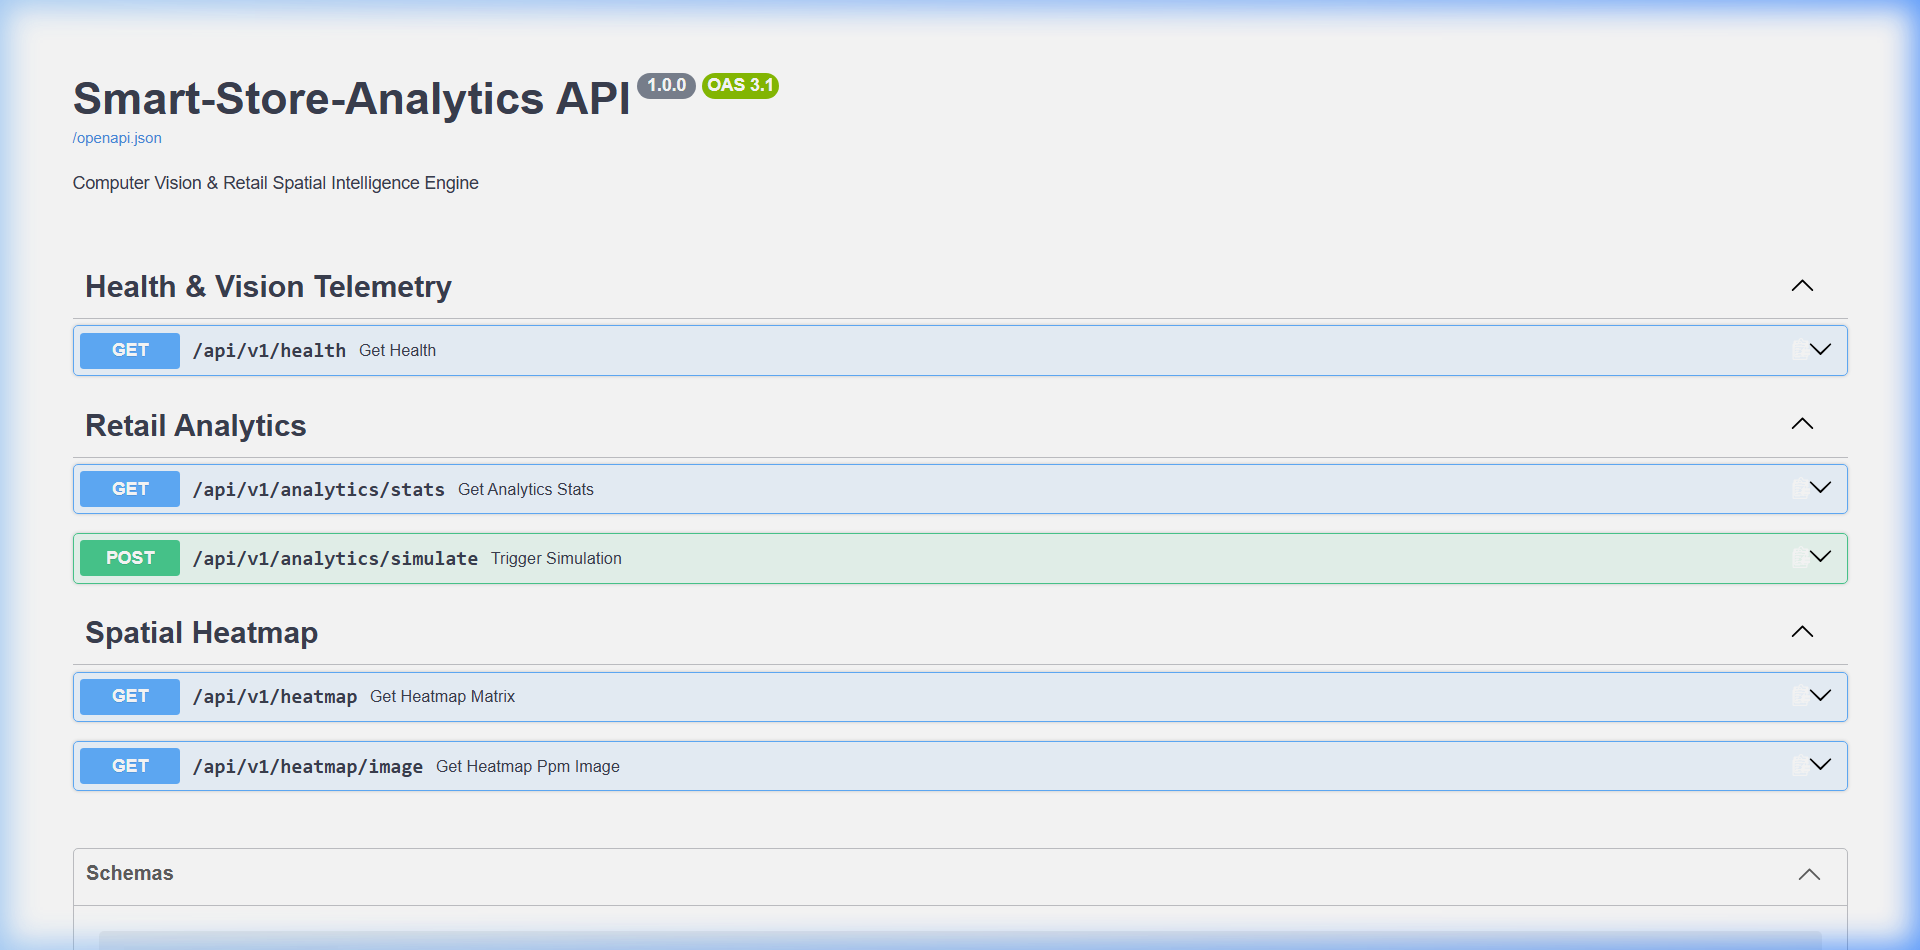The image size is (1920, 950).
Task: Click the /api/v1/analytics/stats path text
Action: pos(319,490)
